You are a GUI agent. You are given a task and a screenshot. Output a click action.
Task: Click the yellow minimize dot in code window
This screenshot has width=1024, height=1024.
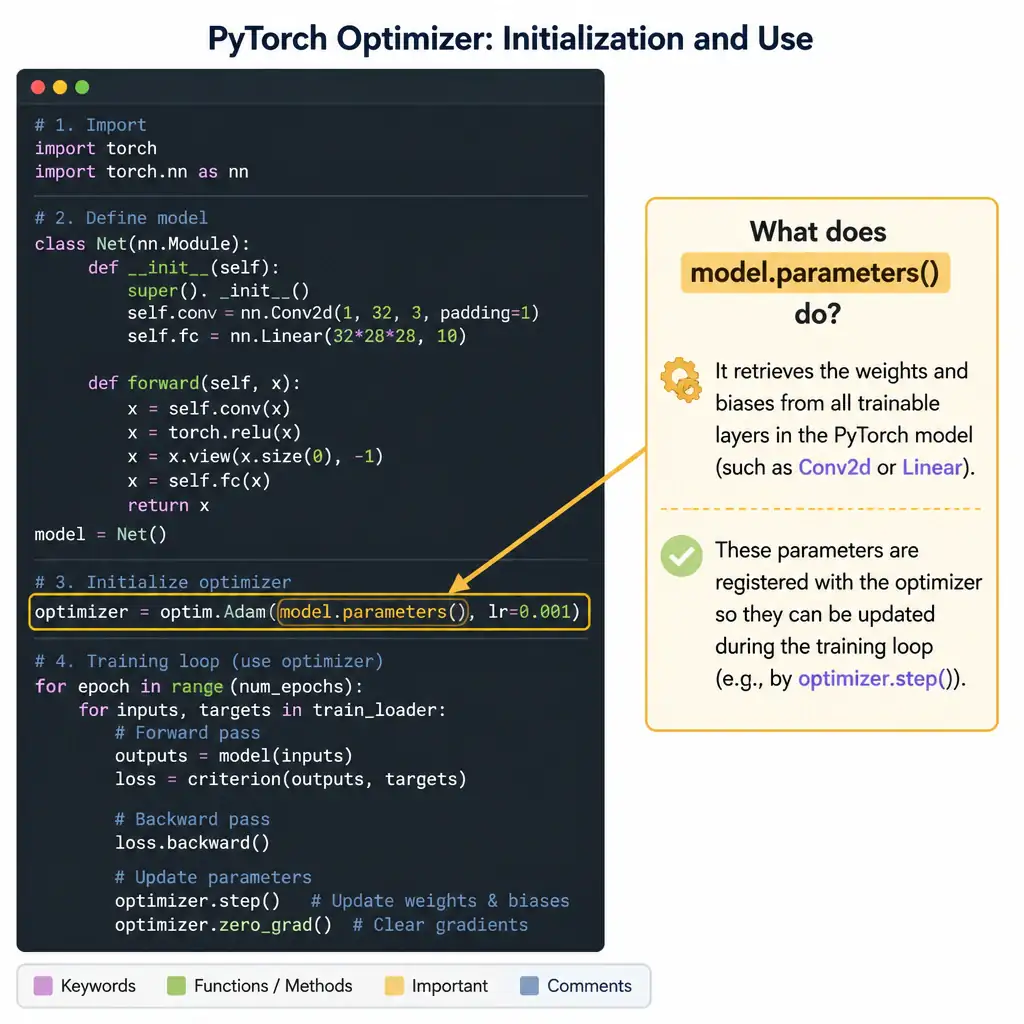tap(60, 87)
